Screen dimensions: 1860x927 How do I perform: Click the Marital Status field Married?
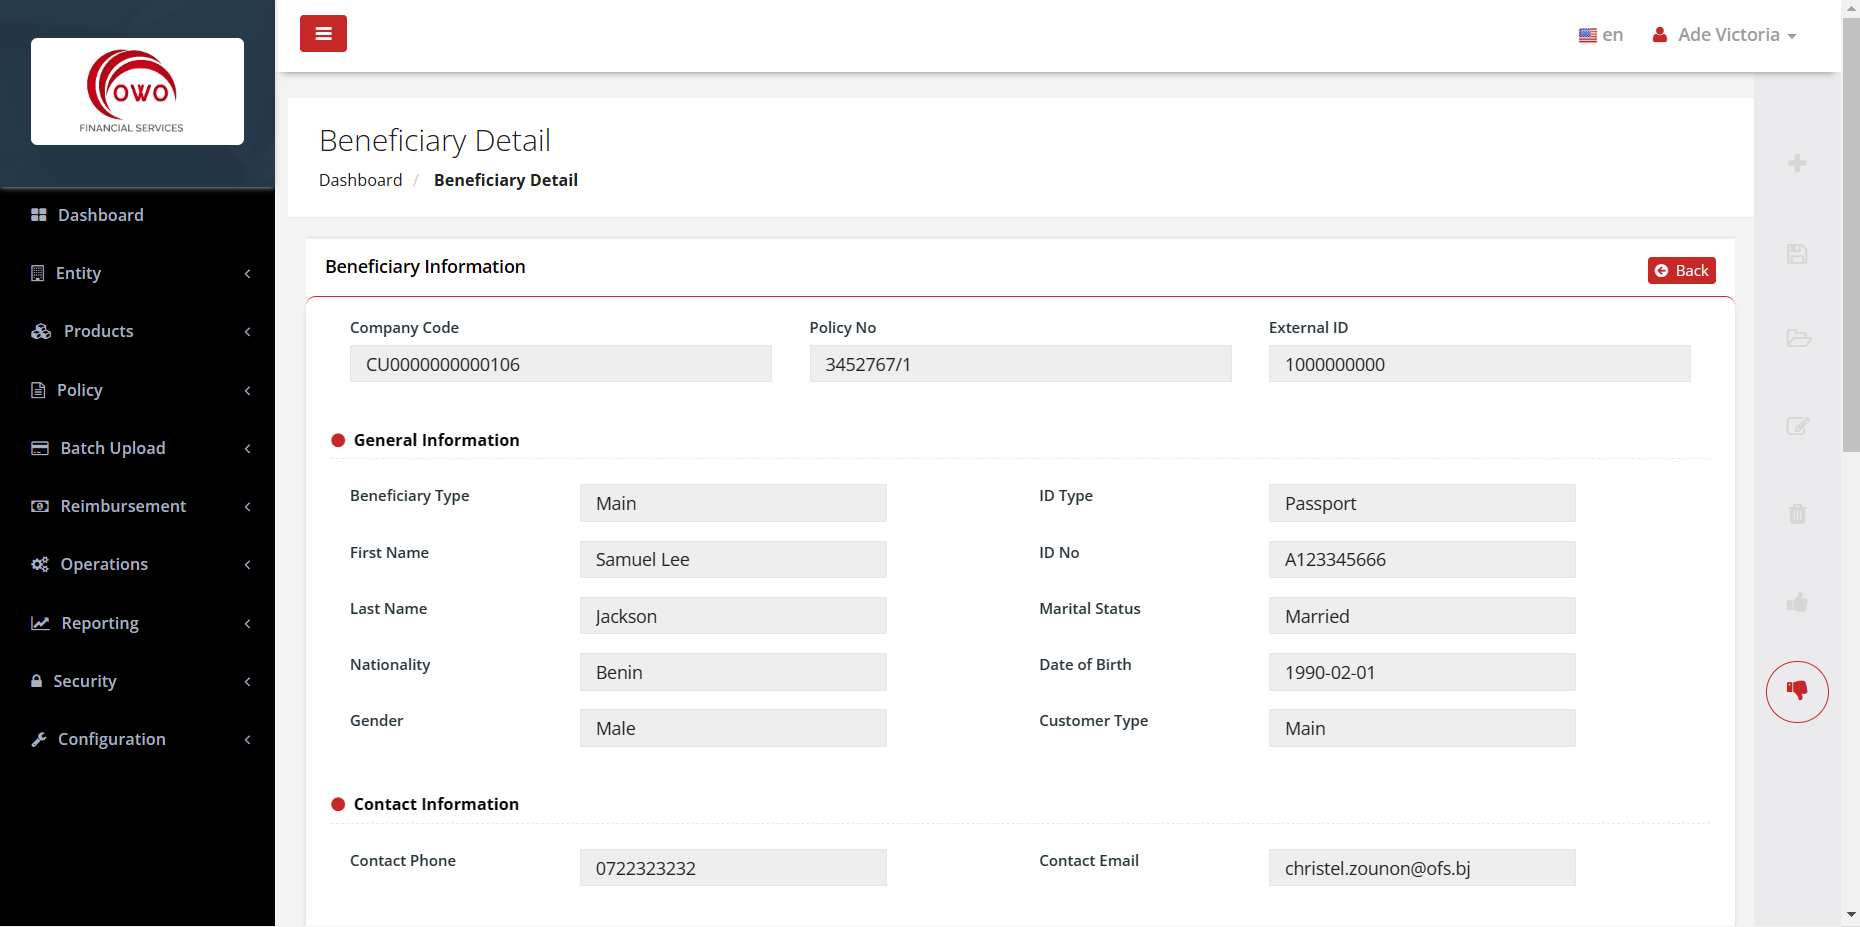point(1422,616)
